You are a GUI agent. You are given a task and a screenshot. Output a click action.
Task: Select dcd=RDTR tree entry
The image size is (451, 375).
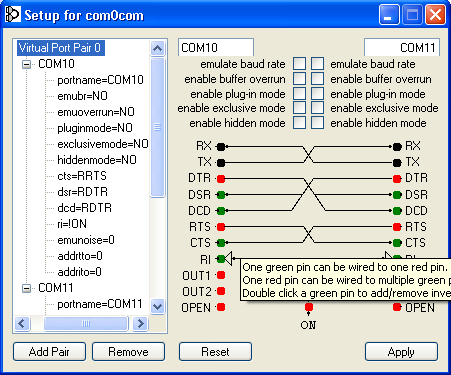[x=84, y=208]
